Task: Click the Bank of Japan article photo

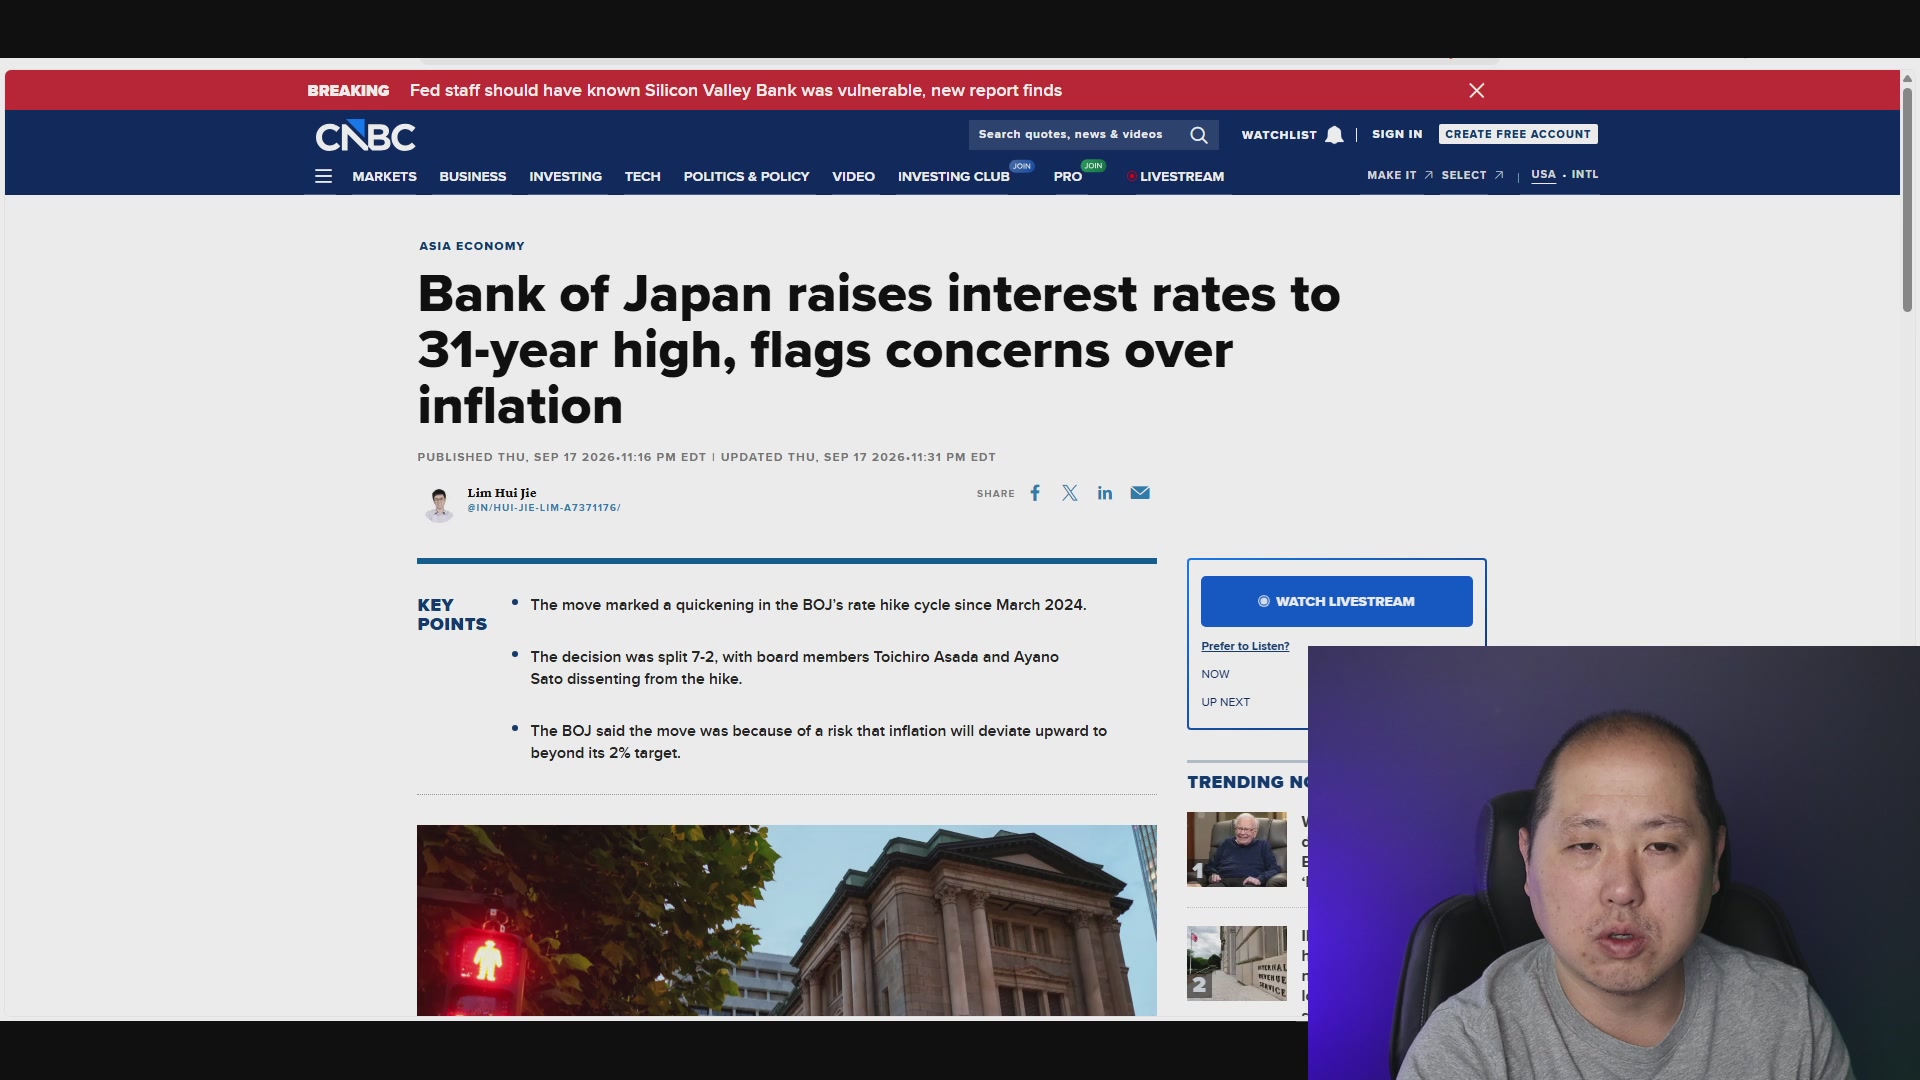Action: 786,920
